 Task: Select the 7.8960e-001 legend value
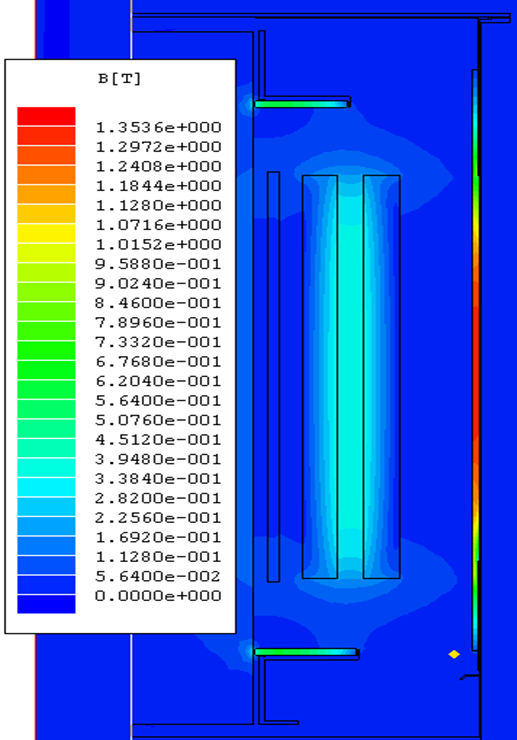(x=159, y=323)
